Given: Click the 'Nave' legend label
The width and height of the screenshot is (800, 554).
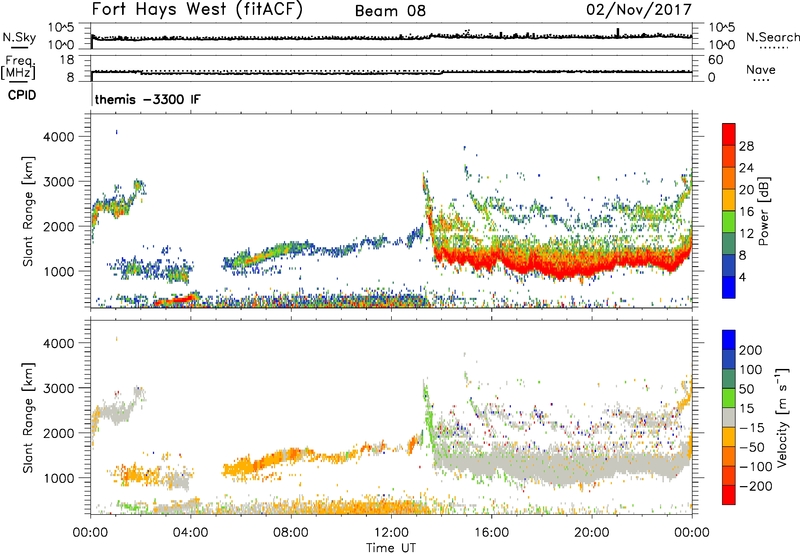Looking at the screenshot, I should [760, 69].
